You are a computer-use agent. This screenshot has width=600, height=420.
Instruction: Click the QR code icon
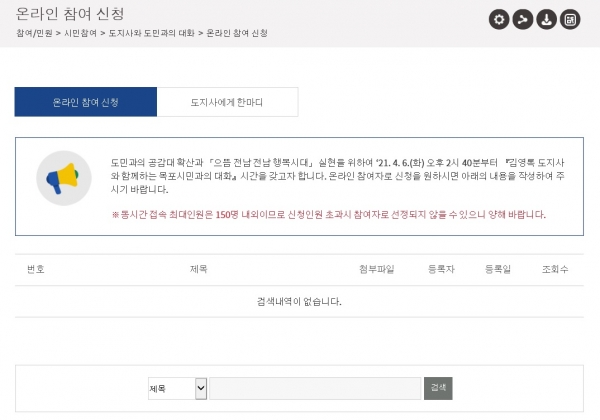pyautogui.click(x=570, y=19)
